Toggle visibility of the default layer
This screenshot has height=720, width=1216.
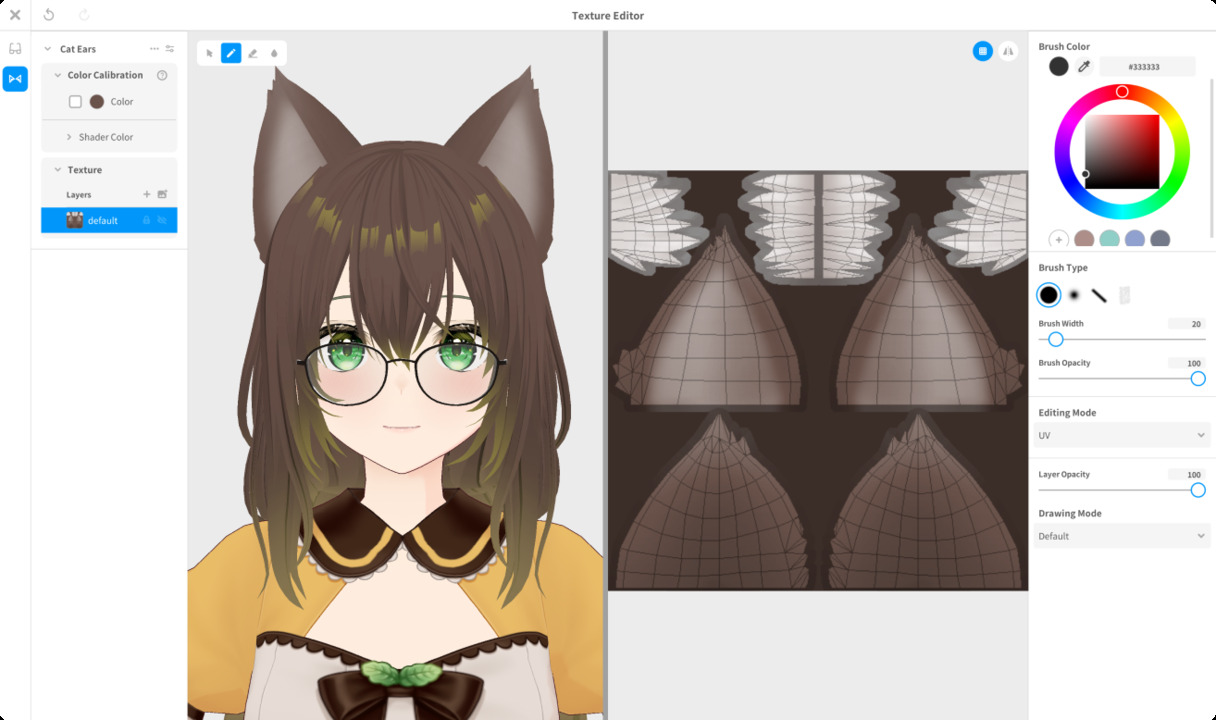click(161, 220)
